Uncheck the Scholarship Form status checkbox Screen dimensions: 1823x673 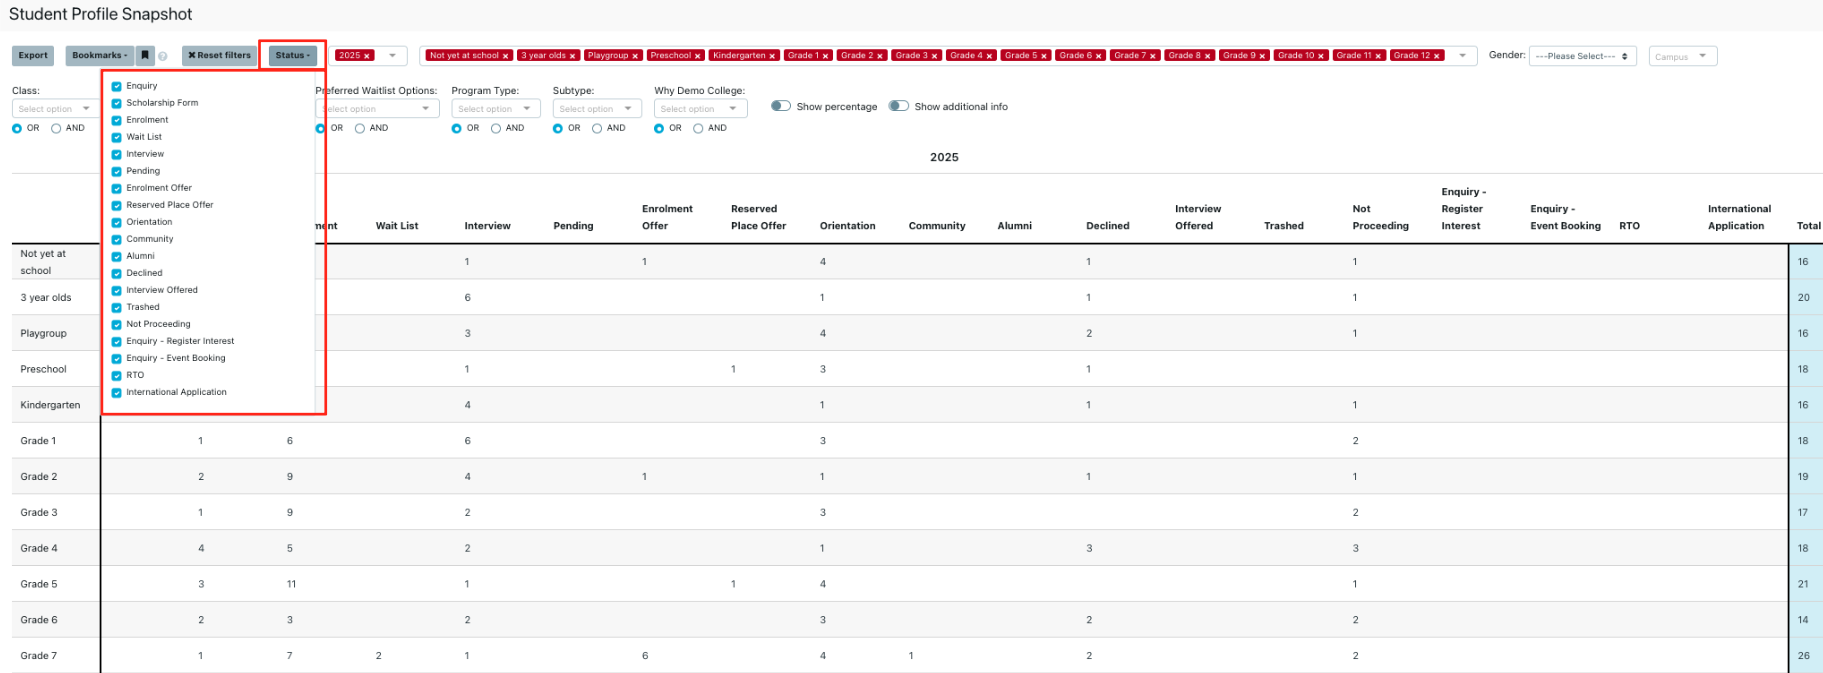click(x=117, y=103)
